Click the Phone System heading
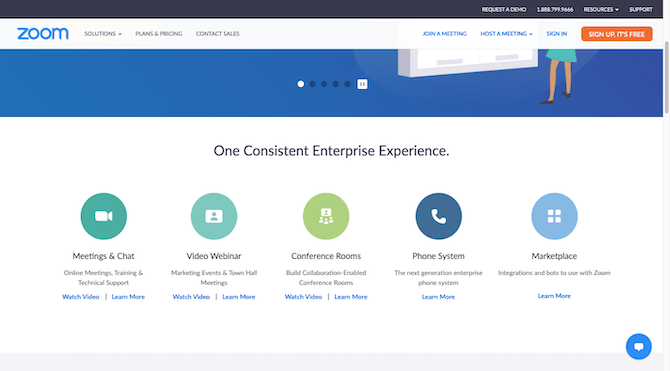 (x=438, y=256)
